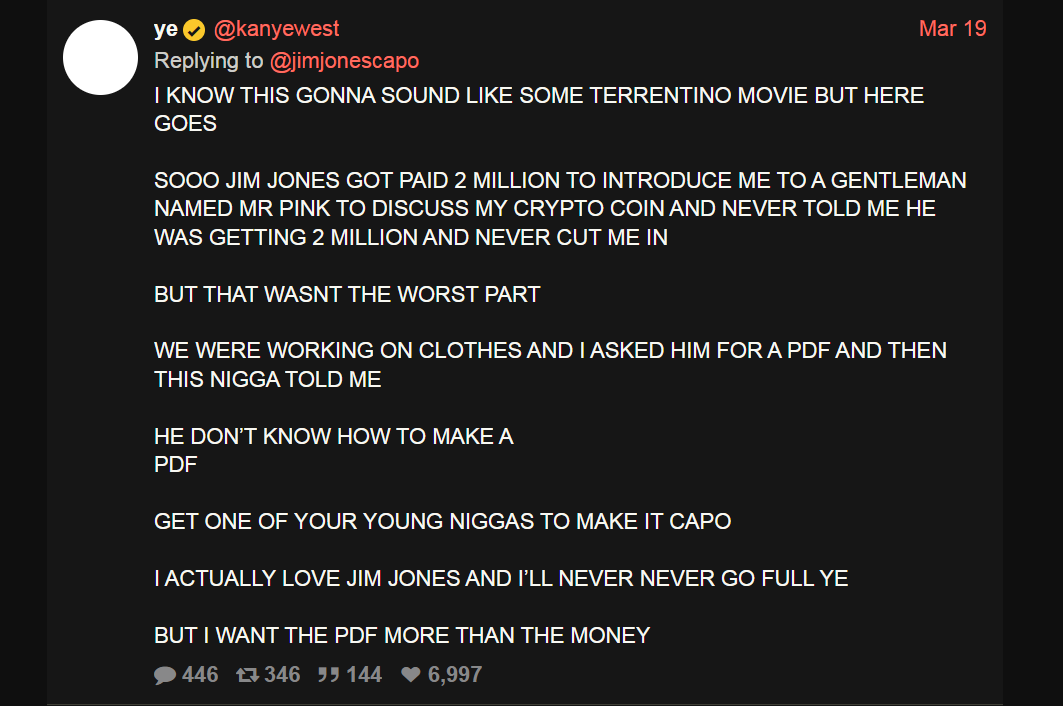Open the @jimjonescapo mention link

pyautogui.click(x=344, y=61)
